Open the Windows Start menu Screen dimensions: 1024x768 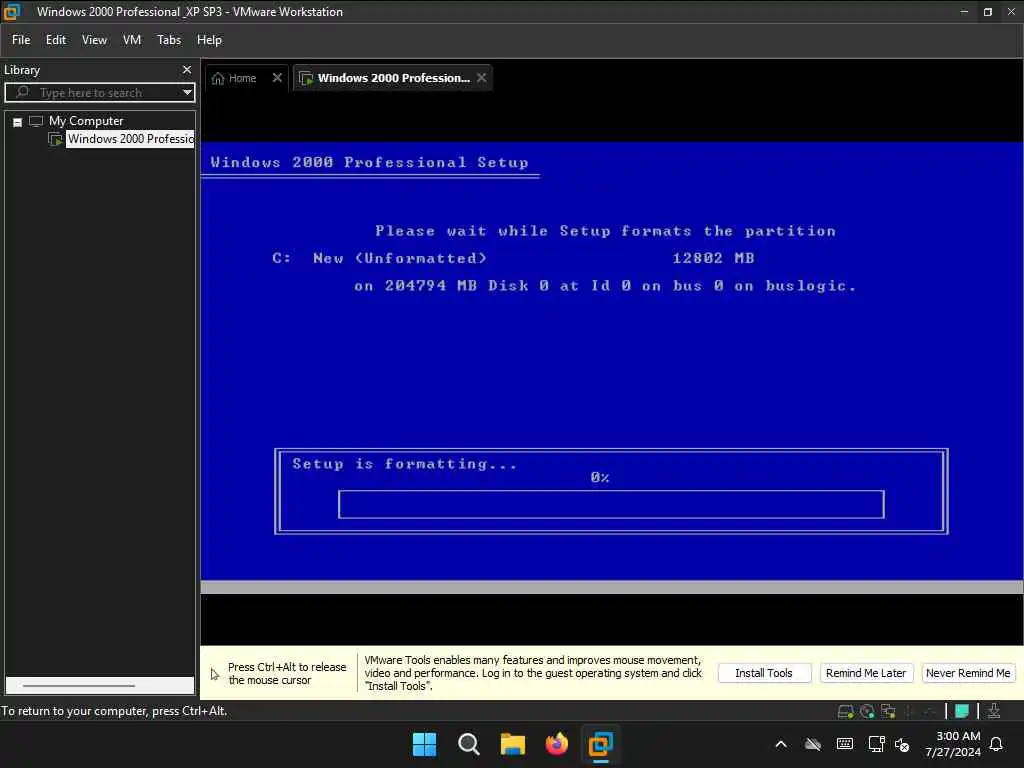pos(424,744)
